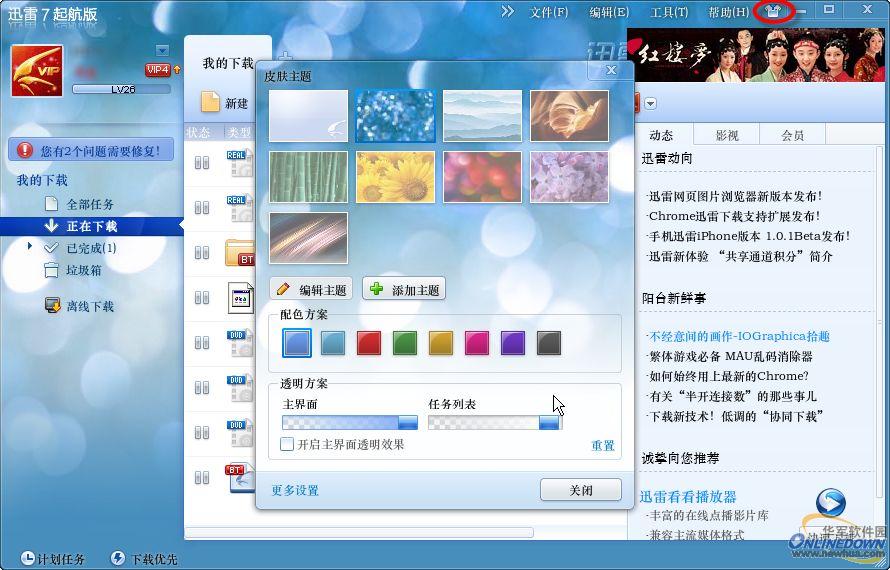Open the 编辑(E) menu
The width and height of the screenshot is (890, 570).
tap(608, 12)
